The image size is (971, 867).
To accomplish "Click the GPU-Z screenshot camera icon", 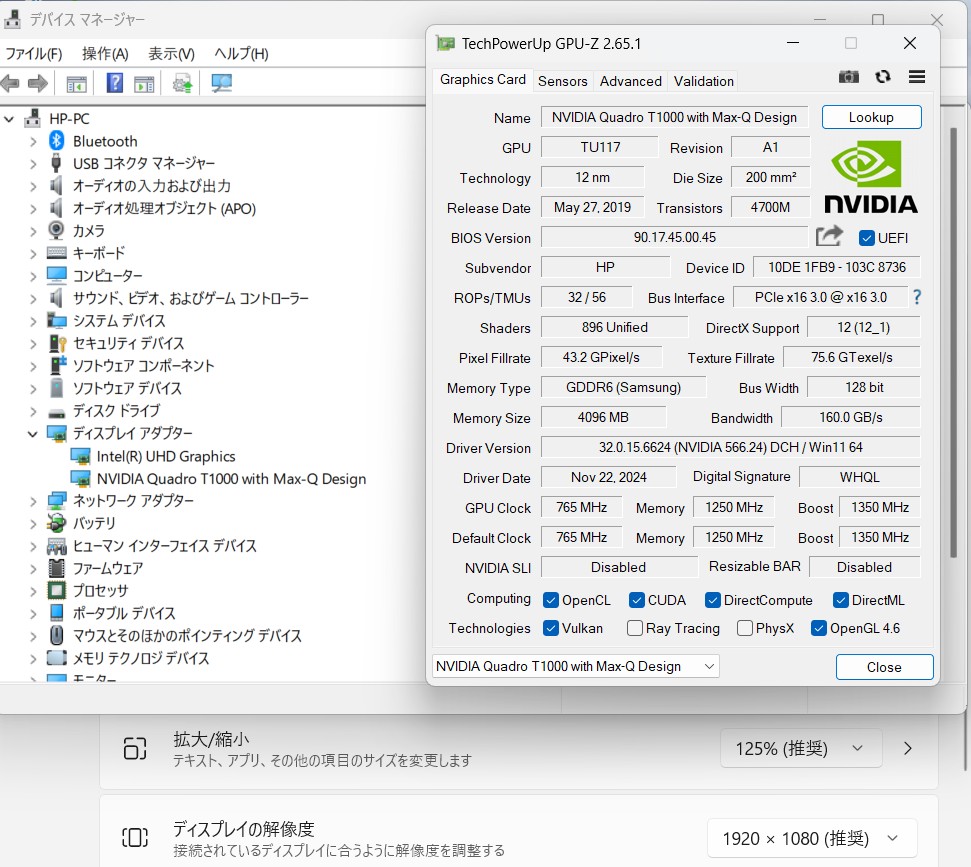I will 848,77.
